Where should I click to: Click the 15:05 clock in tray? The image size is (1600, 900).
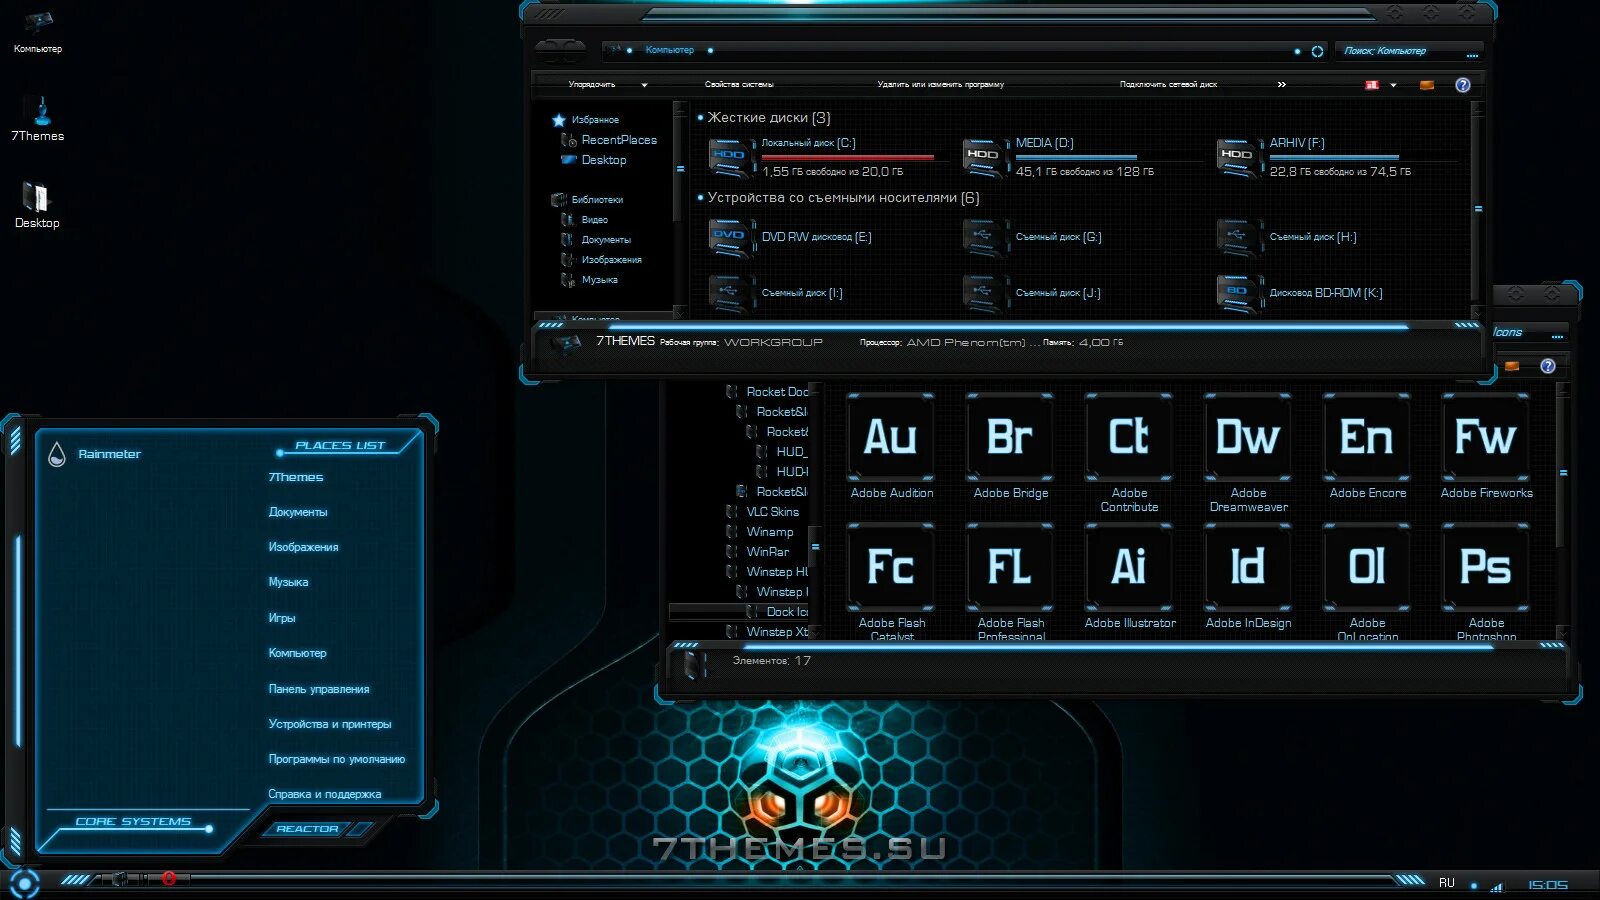click(1547, 885)
